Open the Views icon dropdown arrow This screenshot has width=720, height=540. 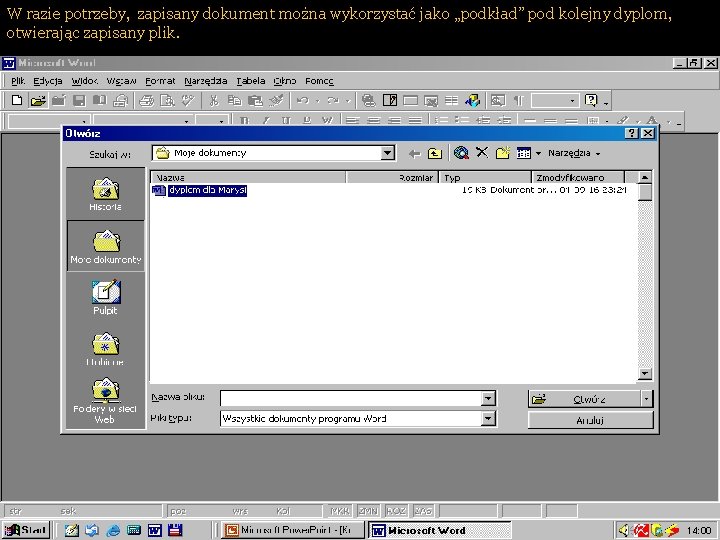click(x=539, y=153)
